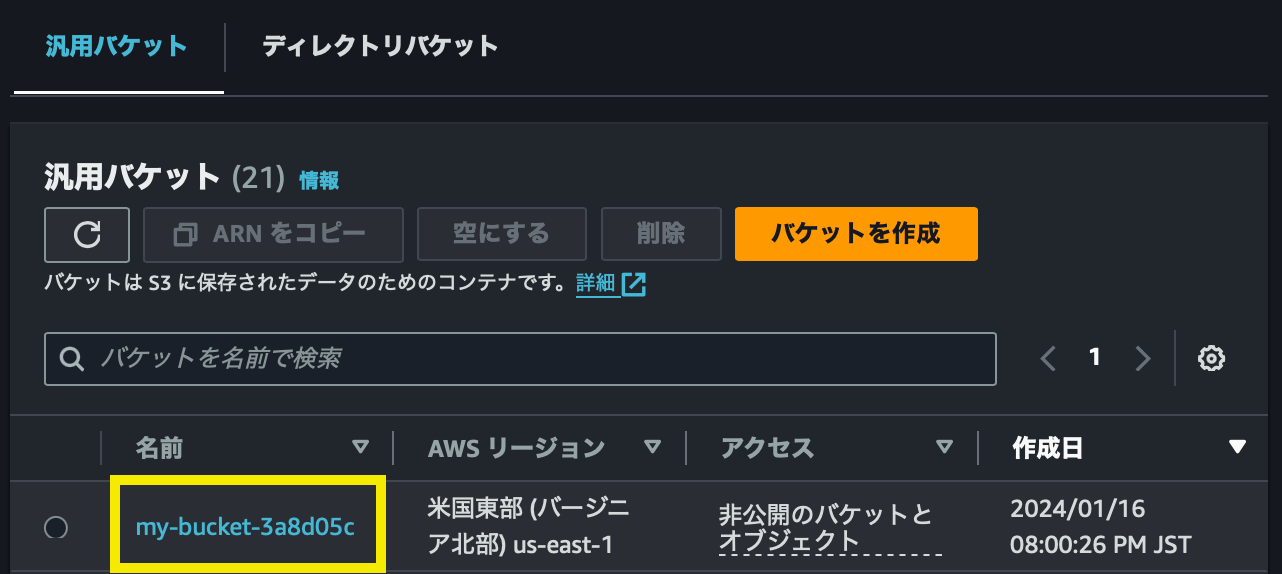Open table preferences gear icon
Screen dimensions: 1282x574
(x=1212, y=358)
